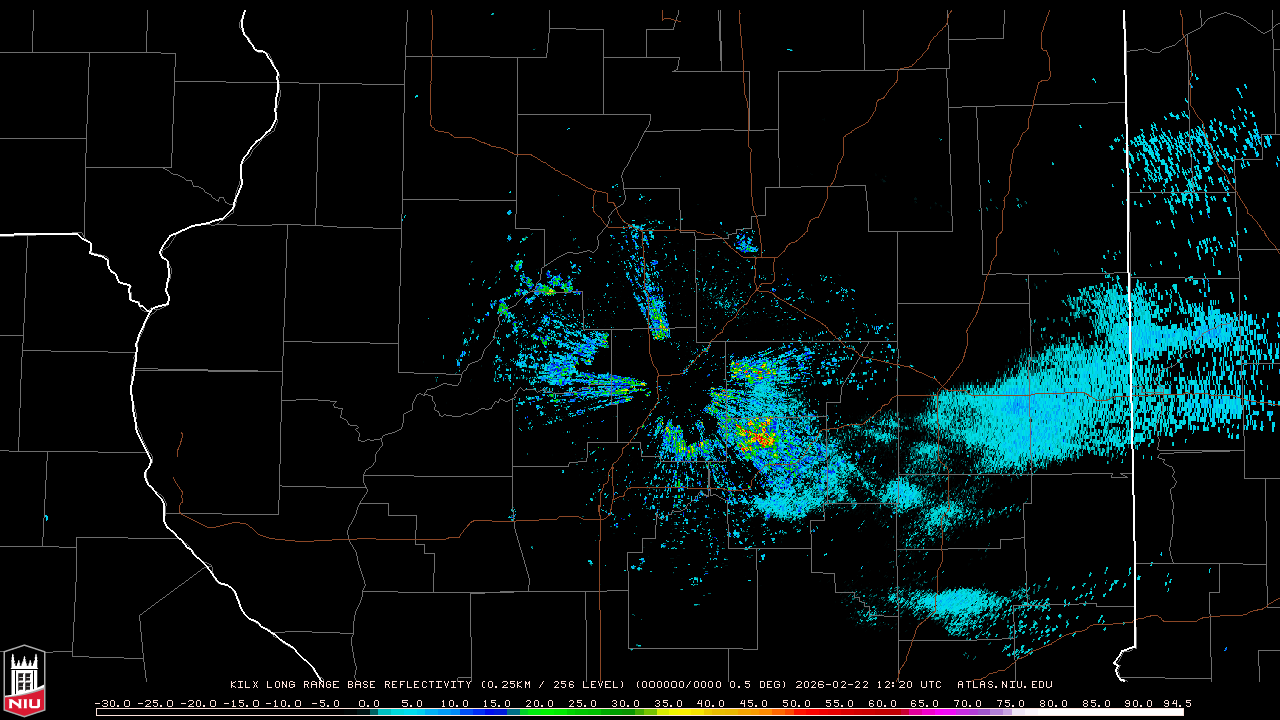Click the cyan 5.0 dBZ portion of color bar
Screen dimensions: 1280x720
point(412,712)
